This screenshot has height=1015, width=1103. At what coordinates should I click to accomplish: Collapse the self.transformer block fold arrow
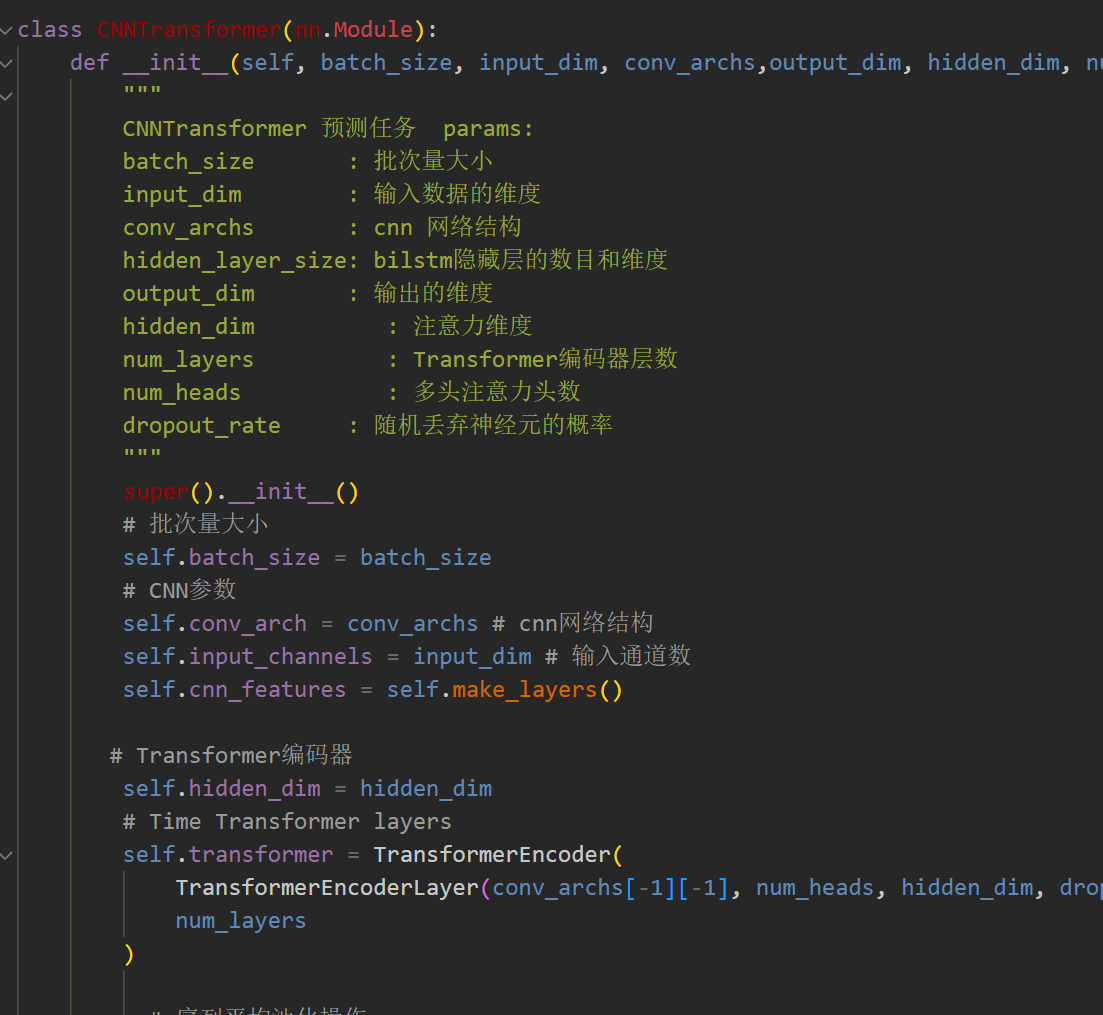(x=7, y=855)
